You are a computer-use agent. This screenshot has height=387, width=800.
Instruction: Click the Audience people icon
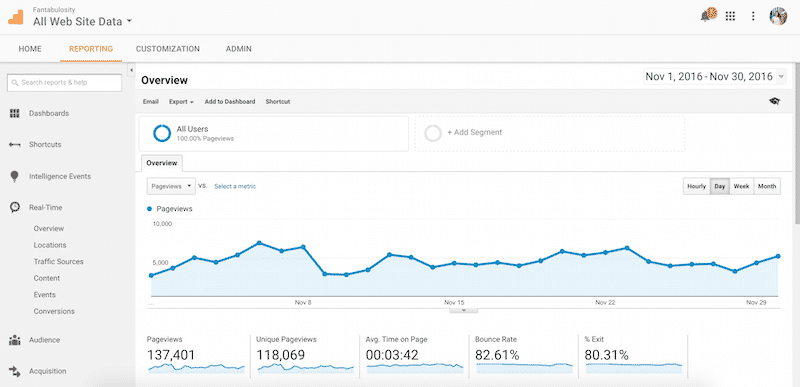[15, 340]
